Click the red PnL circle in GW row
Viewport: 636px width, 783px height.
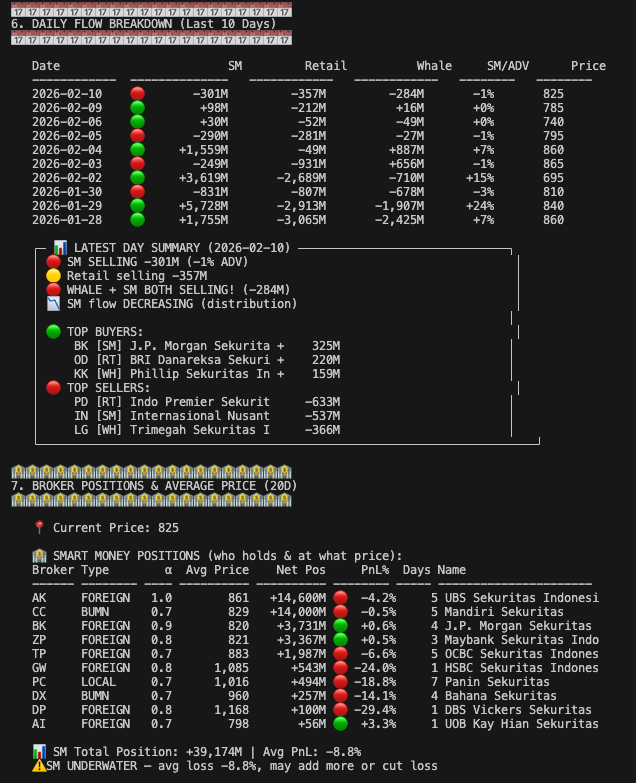340,668
